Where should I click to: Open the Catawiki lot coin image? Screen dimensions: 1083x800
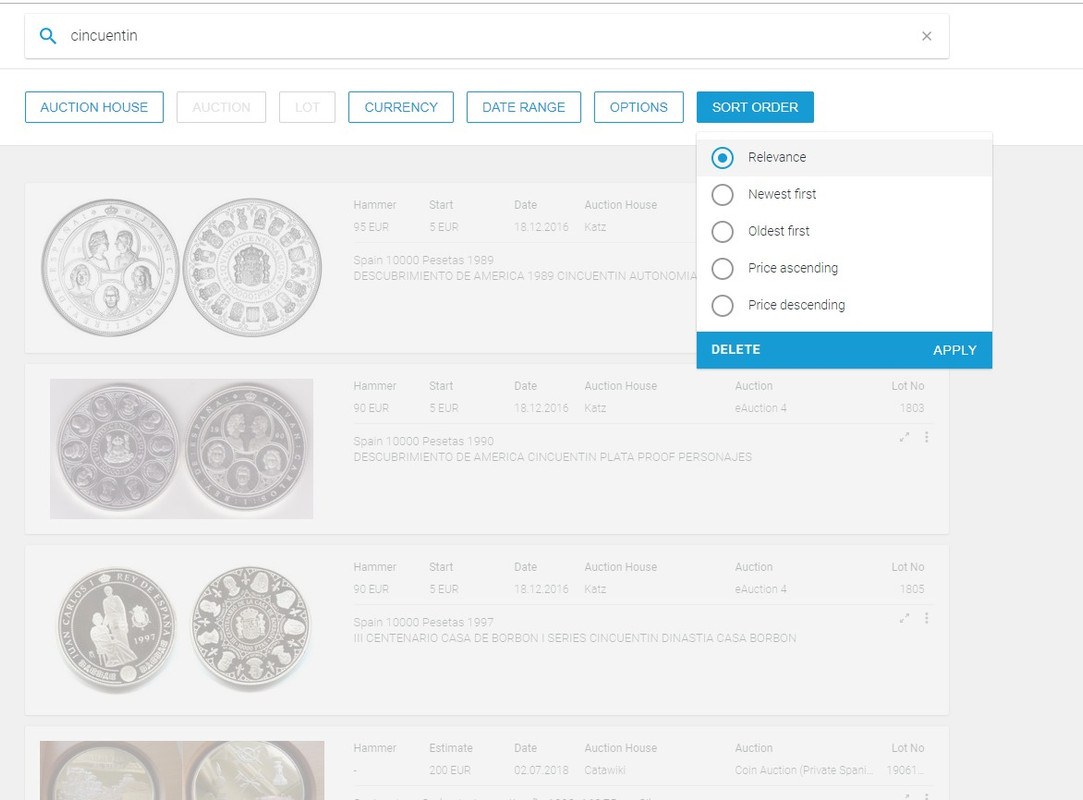coord(182,770)
